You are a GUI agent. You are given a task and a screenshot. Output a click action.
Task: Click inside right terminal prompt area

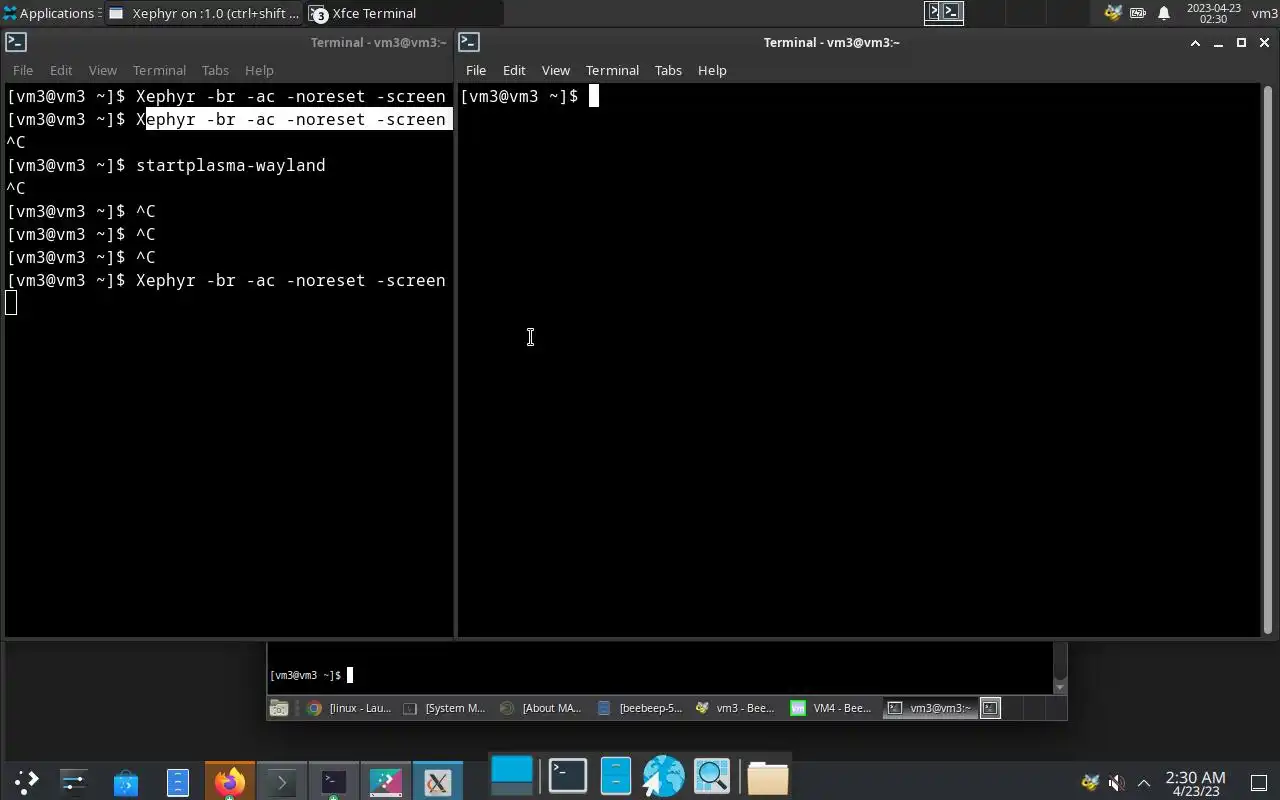(x=860, y=360)
